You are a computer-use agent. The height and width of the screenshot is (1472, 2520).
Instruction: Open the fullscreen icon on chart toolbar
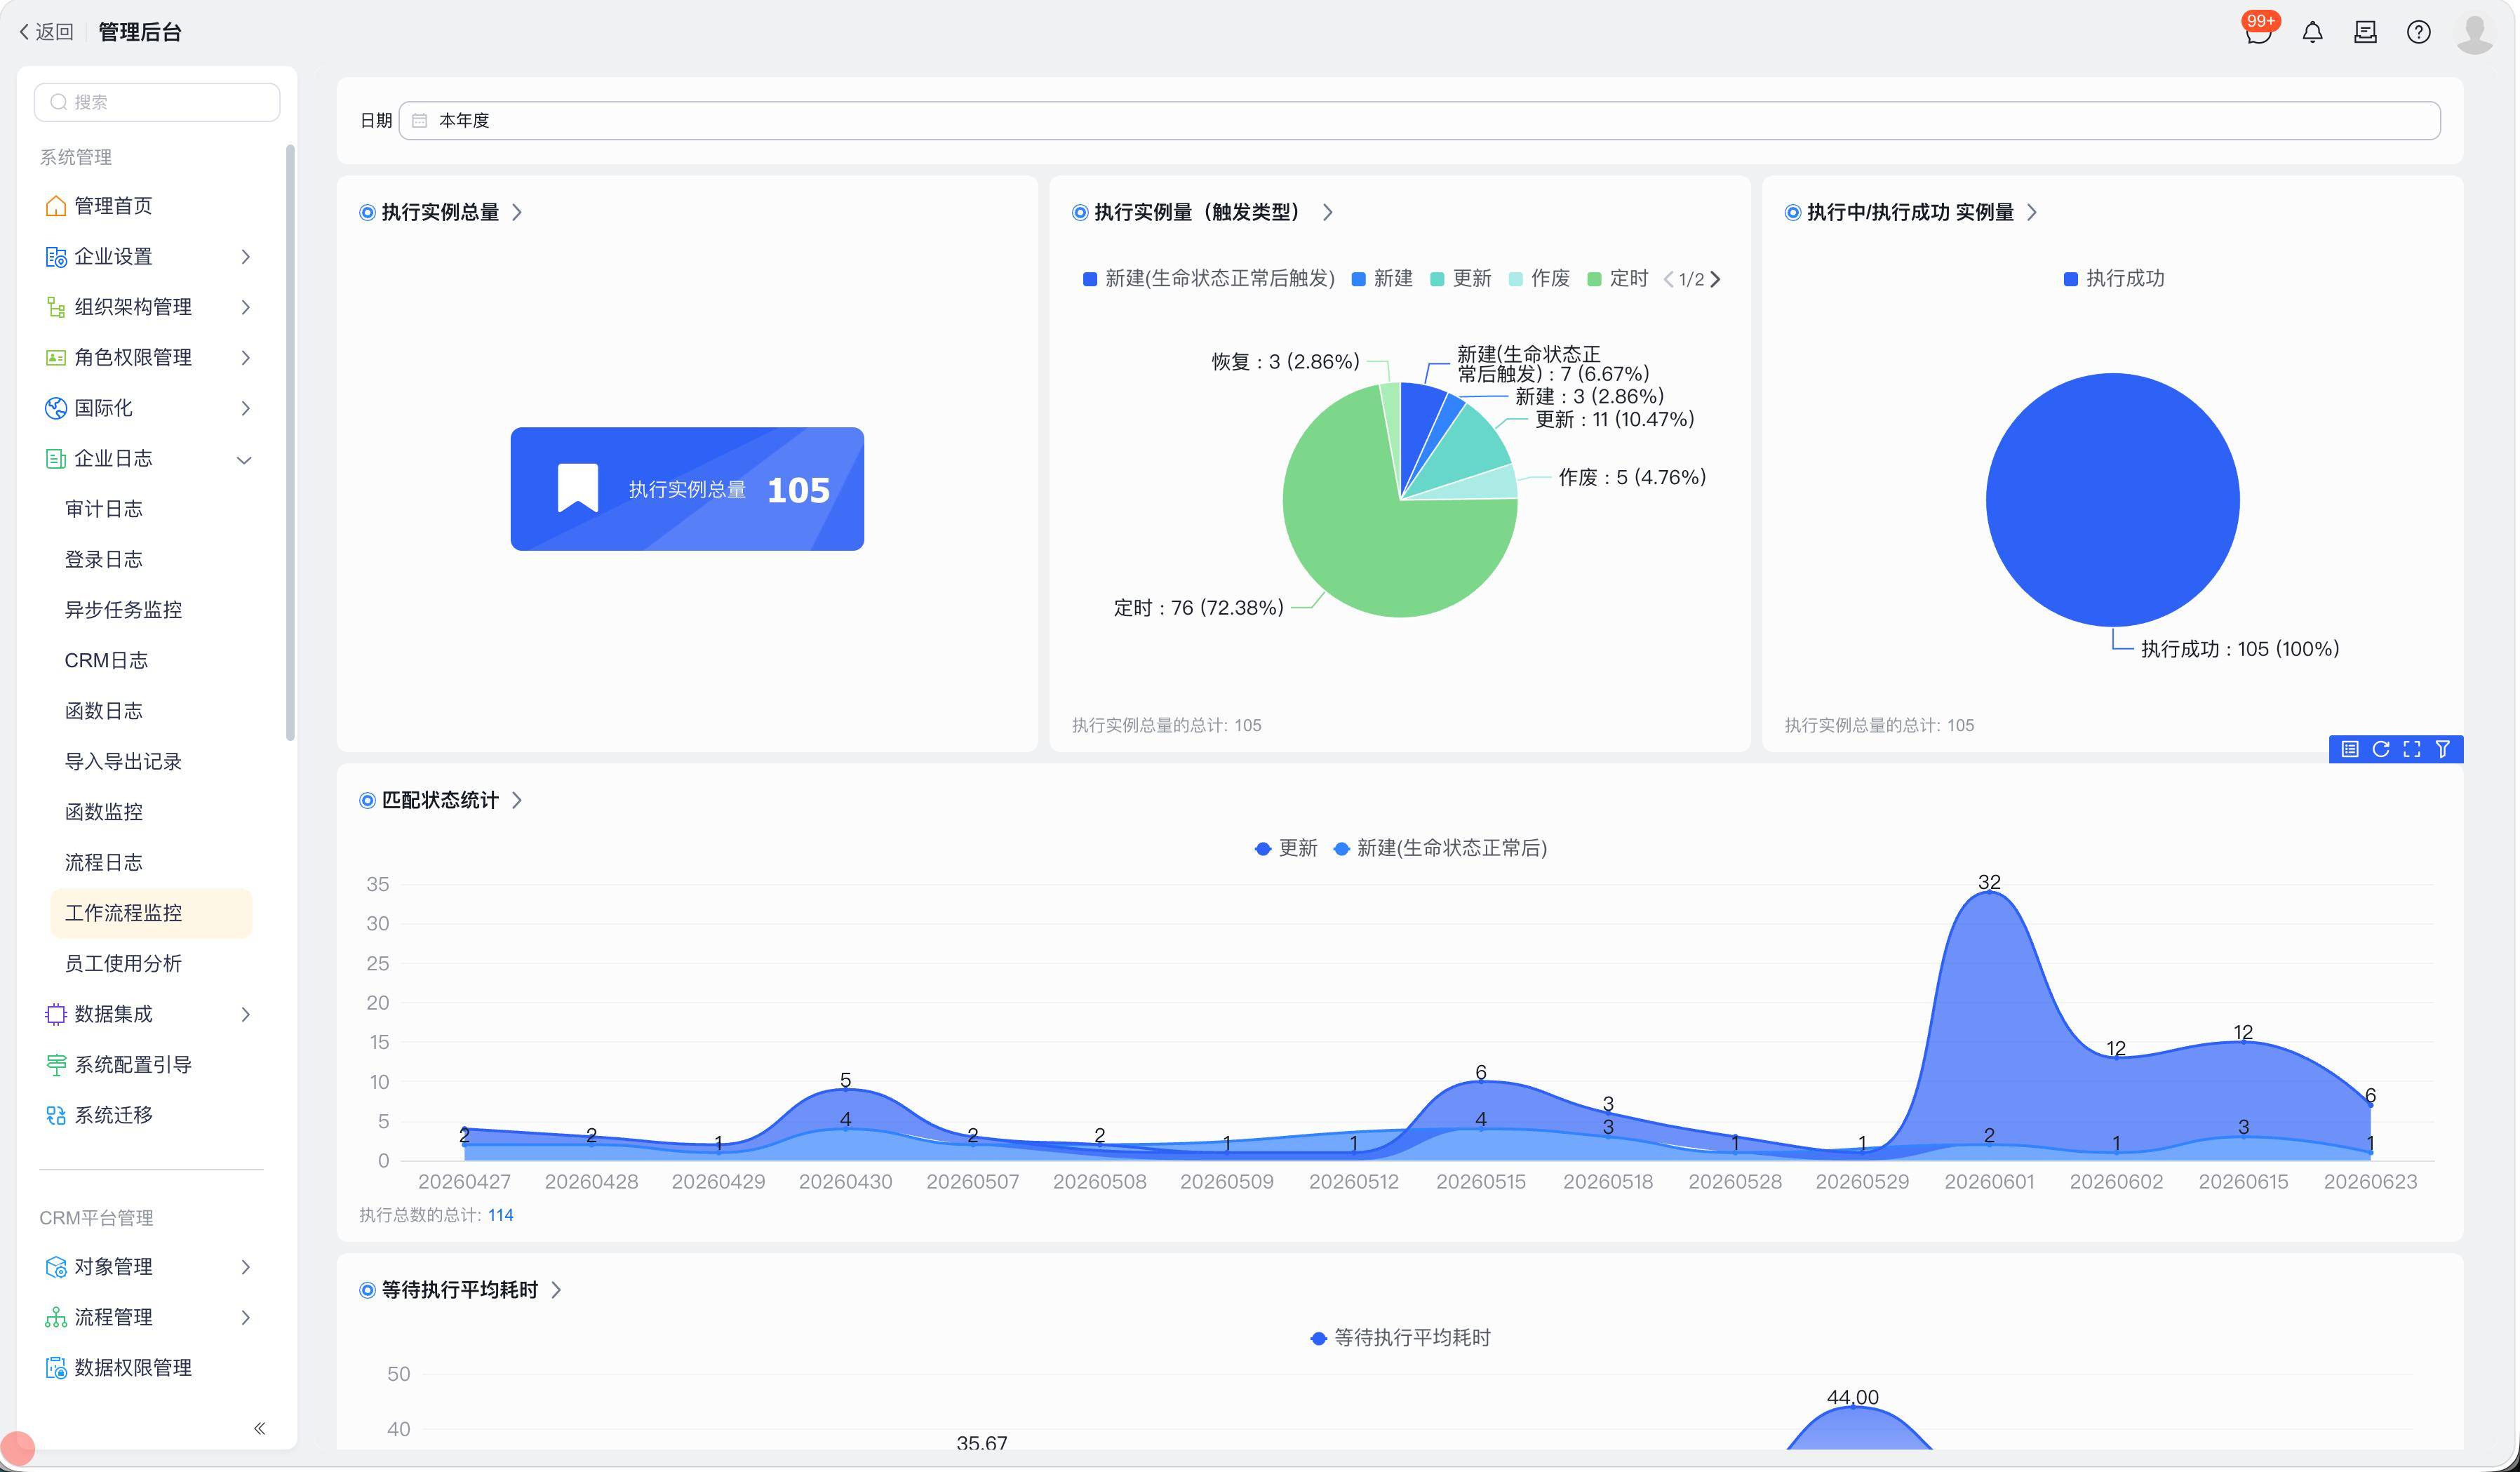(x=2412, y=749)
